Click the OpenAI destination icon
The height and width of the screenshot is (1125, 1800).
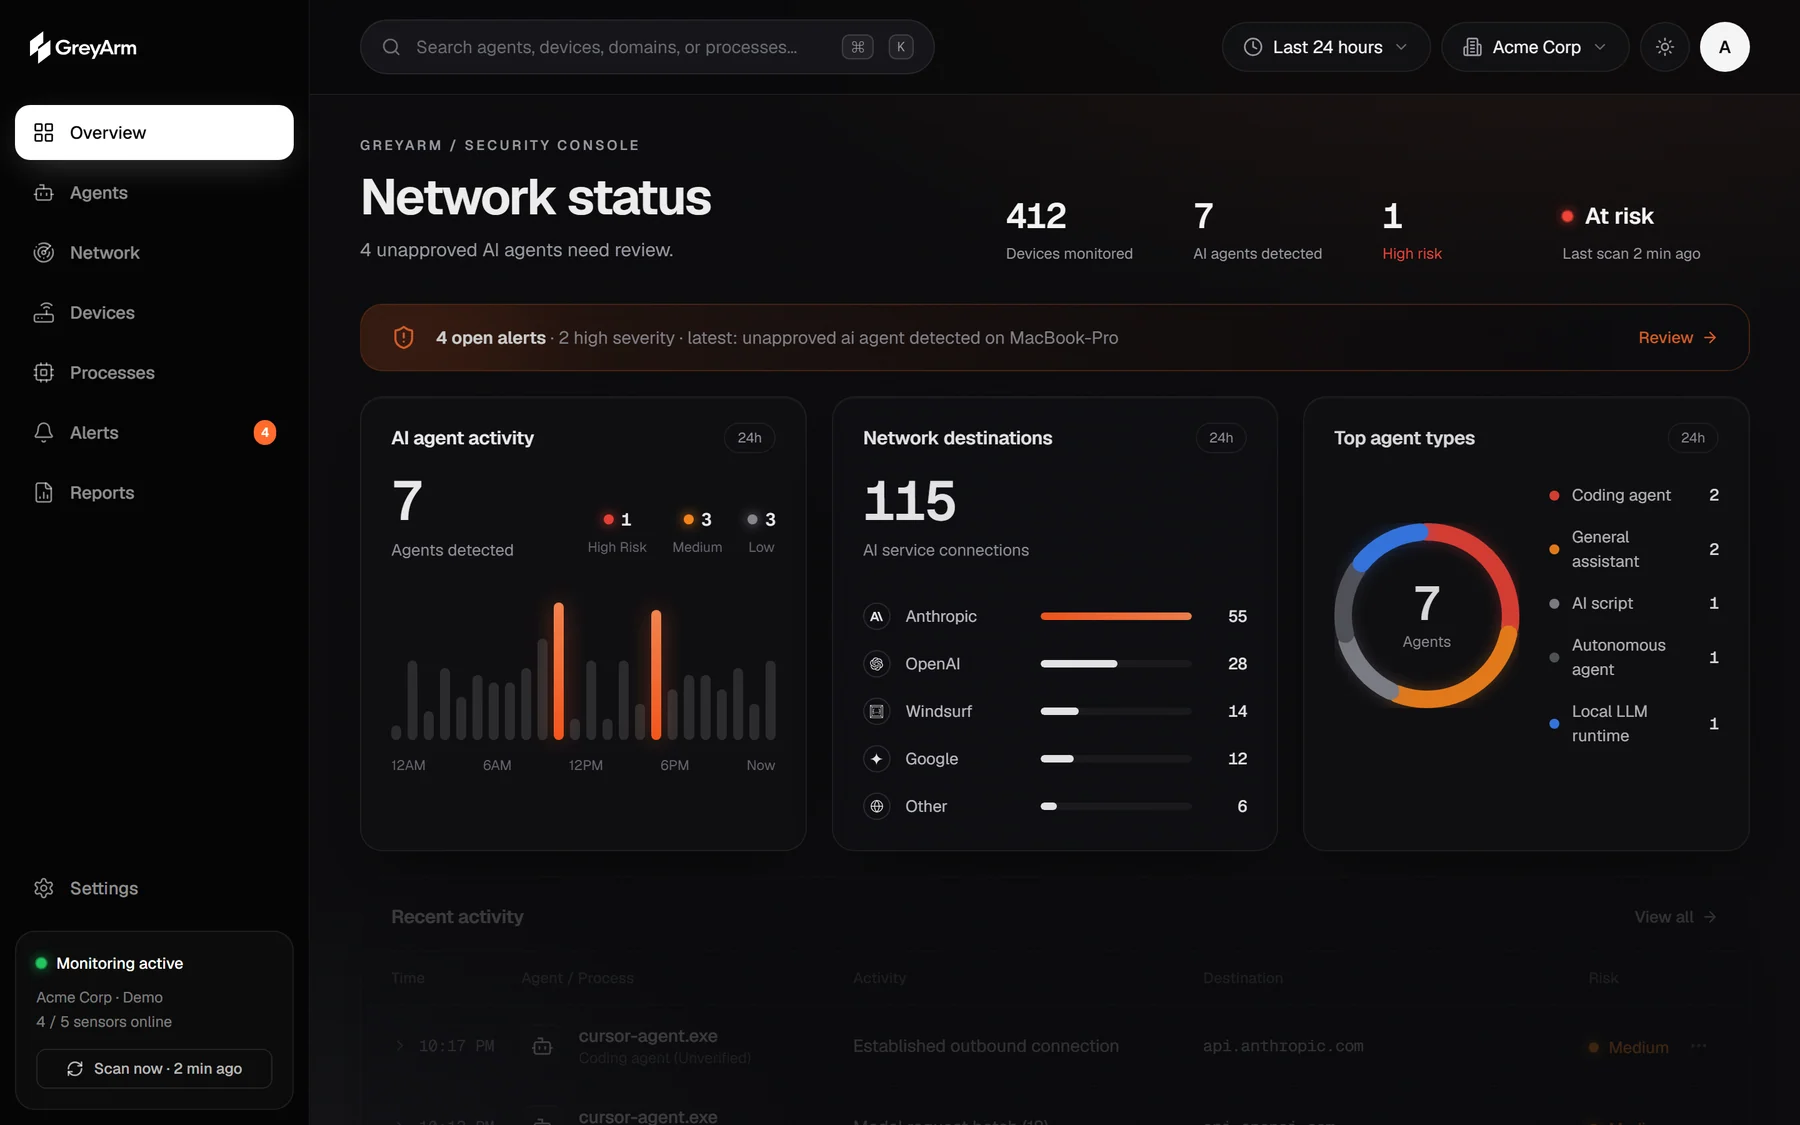pyautogui.click(x=877, y=664)
